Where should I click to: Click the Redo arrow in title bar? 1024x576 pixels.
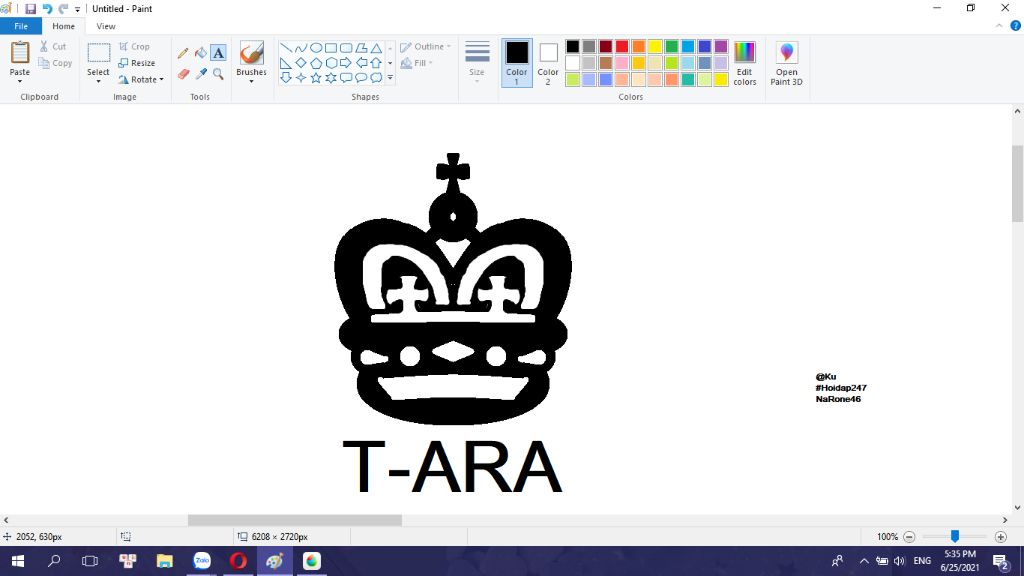click(x=63, y=8)
